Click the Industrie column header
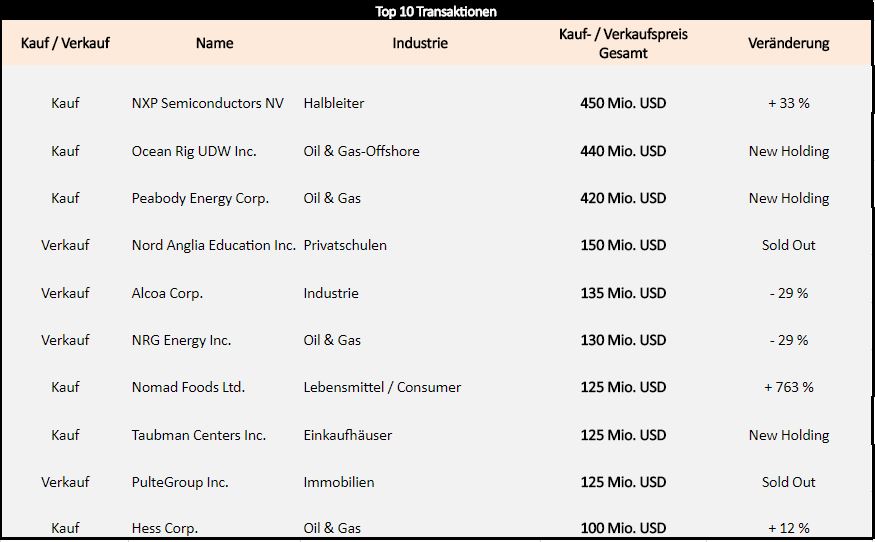Screen dimensions: 875x542 tap(420, 43)
